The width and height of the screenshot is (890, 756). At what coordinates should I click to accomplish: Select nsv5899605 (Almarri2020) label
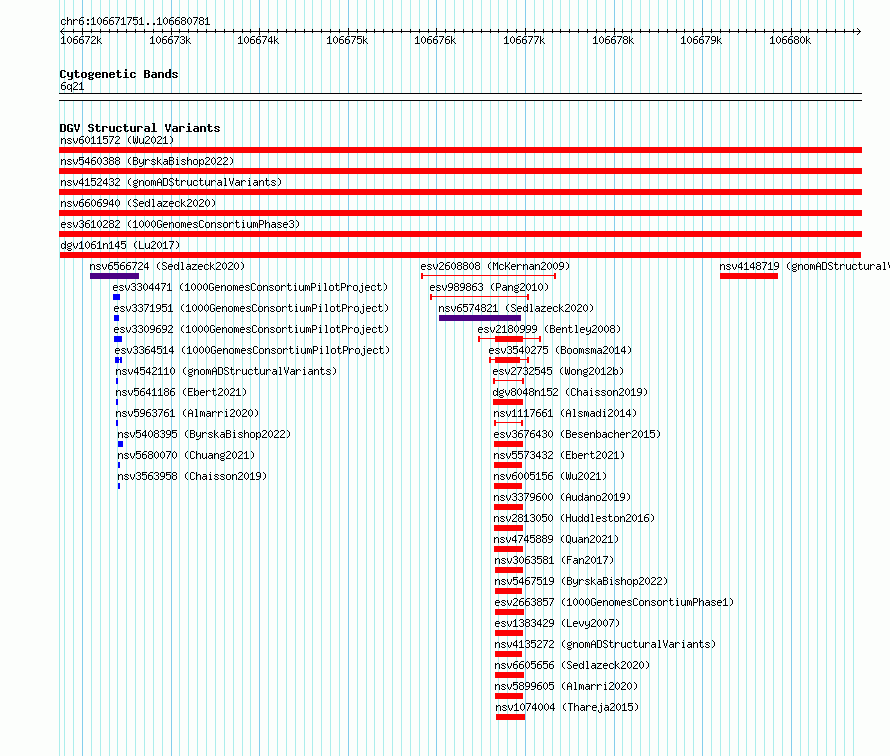566,686
